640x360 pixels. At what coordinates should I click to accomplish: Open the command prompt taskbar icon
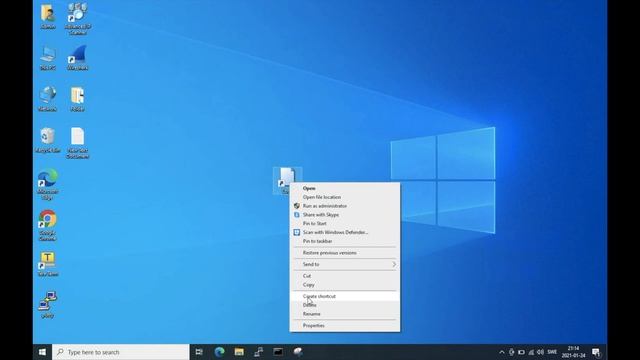[x=278, y=352]
